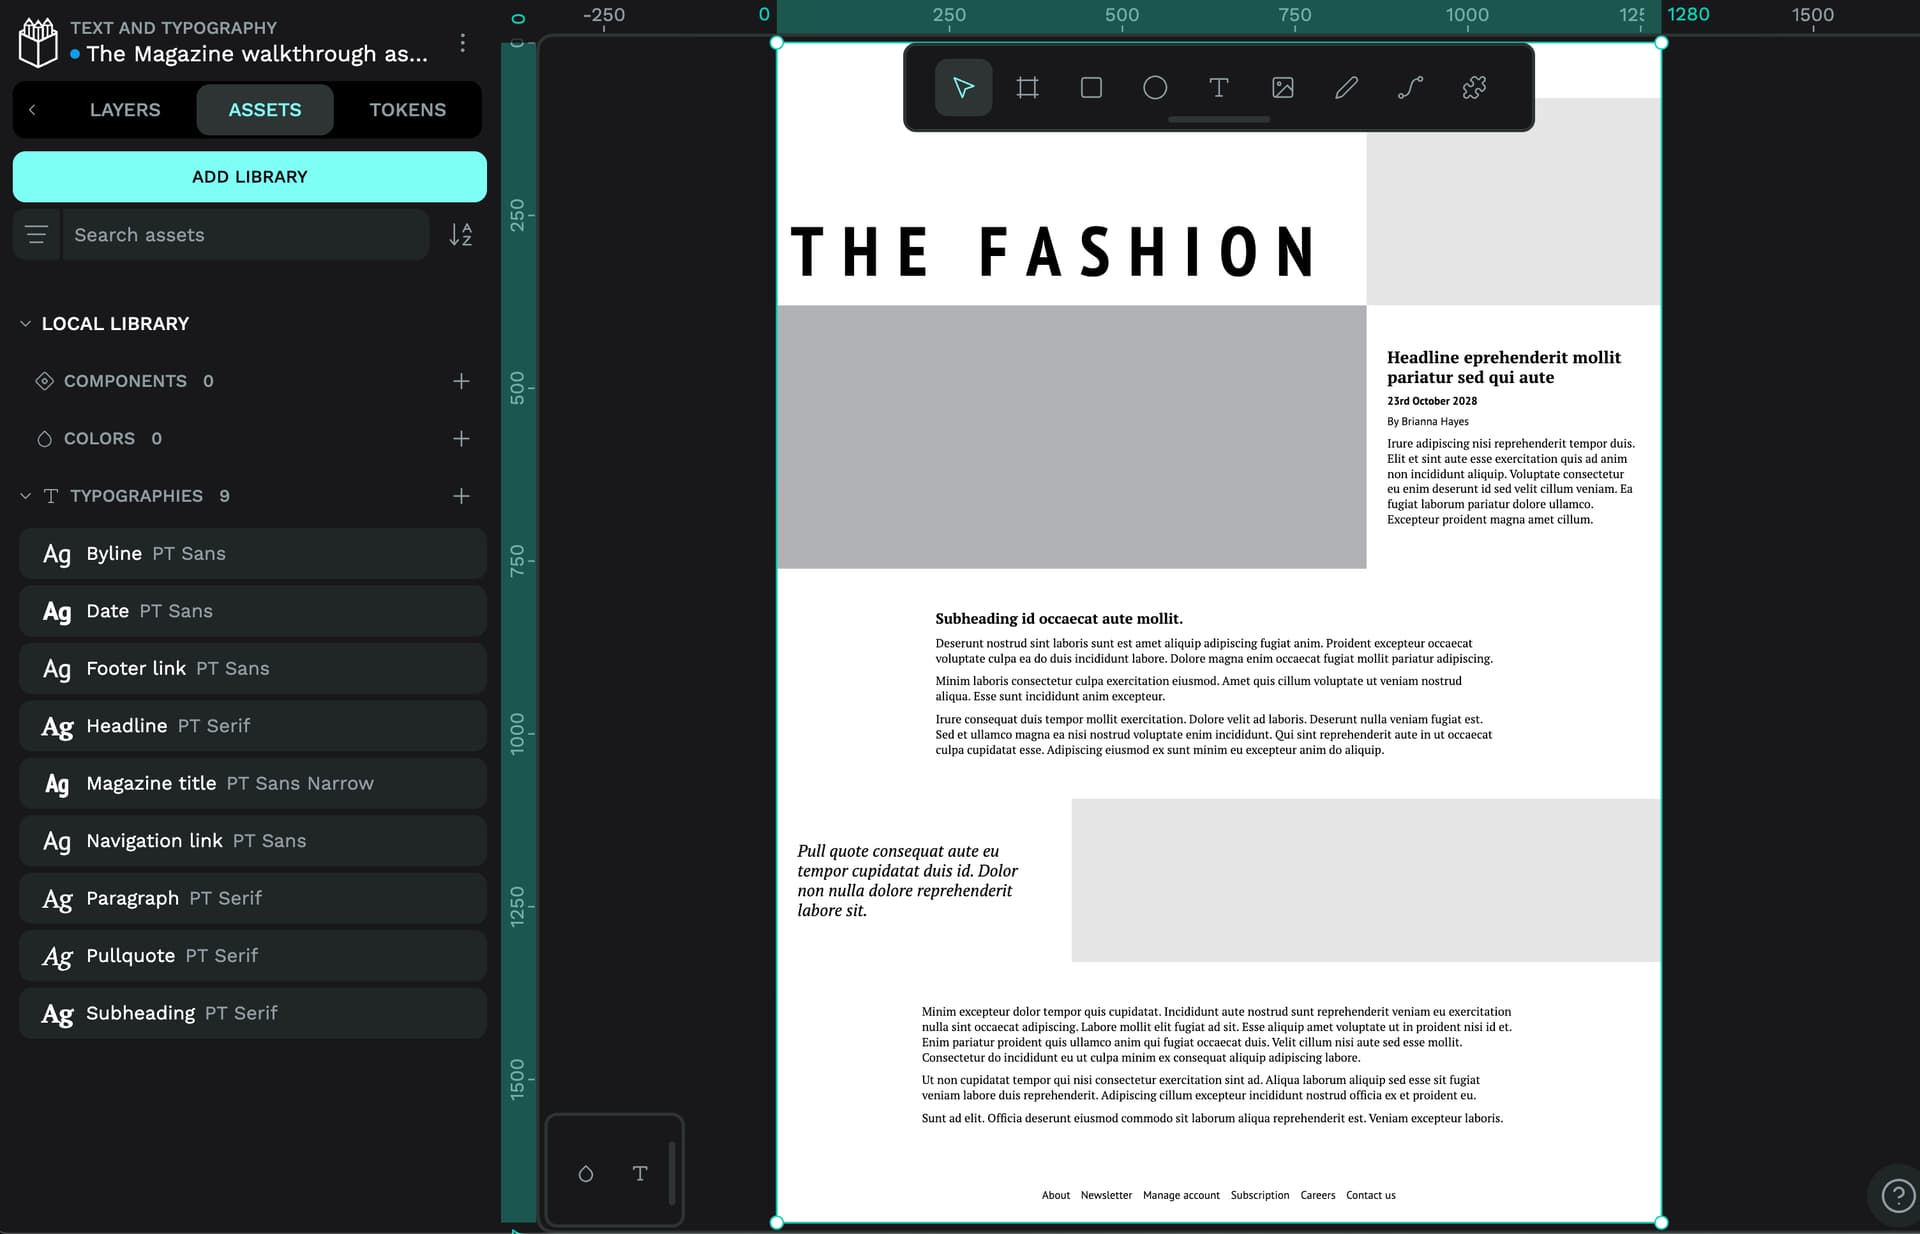Toggle assets sort order A-Z

coord(460,235)
